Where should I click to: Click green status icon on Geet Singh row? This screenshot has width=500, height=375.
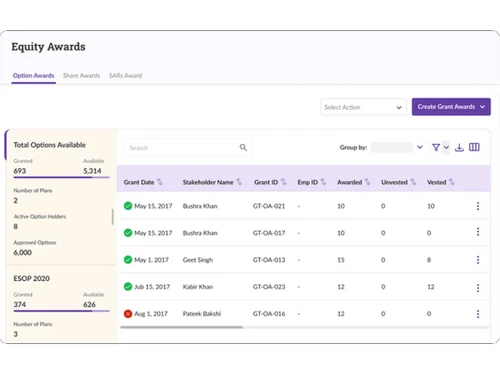pos(128,259)
